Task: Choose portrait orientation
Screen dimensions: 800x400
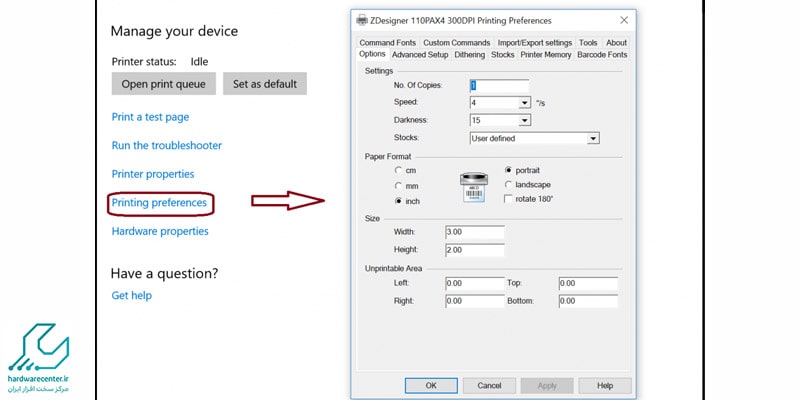Action: (x=508, y=170)
